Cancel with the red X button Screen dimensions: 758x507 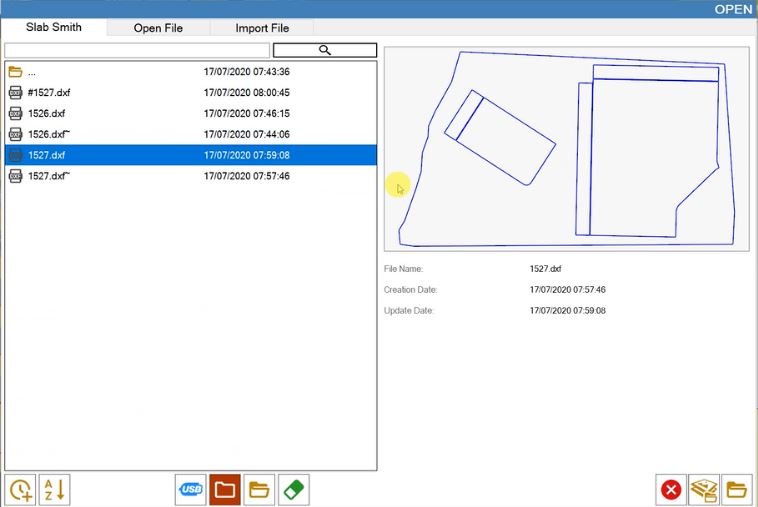point(671,490)
